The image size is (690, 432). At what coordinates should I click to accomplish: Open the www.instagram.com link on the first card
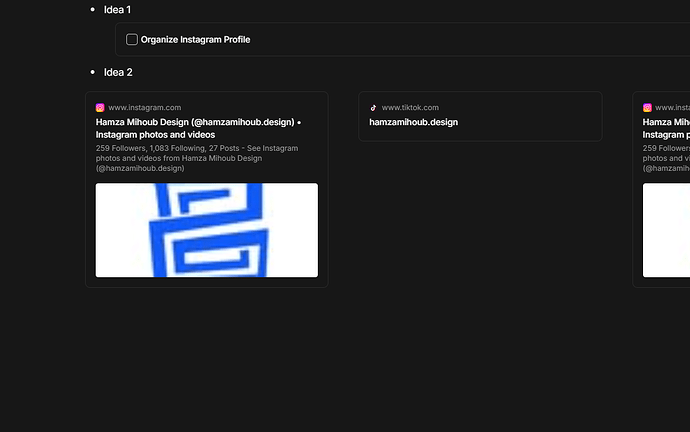click(144, 107)
